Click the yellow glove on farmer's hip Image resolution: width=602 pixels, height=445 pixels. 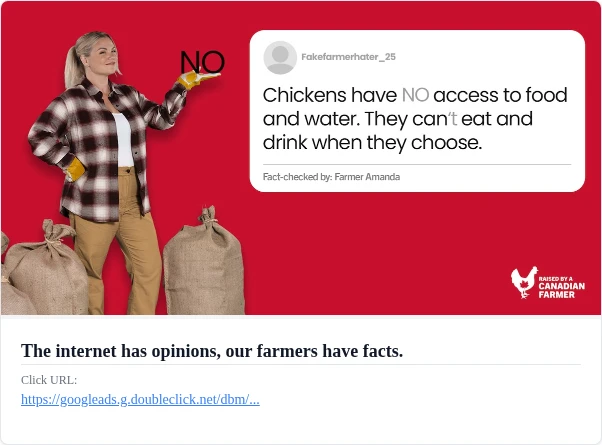coord(75,169)
